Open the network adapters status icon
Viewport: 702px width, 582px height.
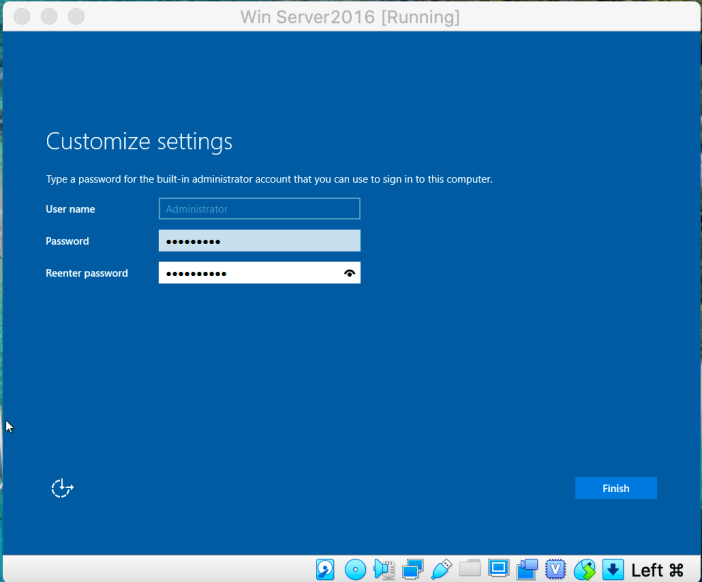[413, 569]
